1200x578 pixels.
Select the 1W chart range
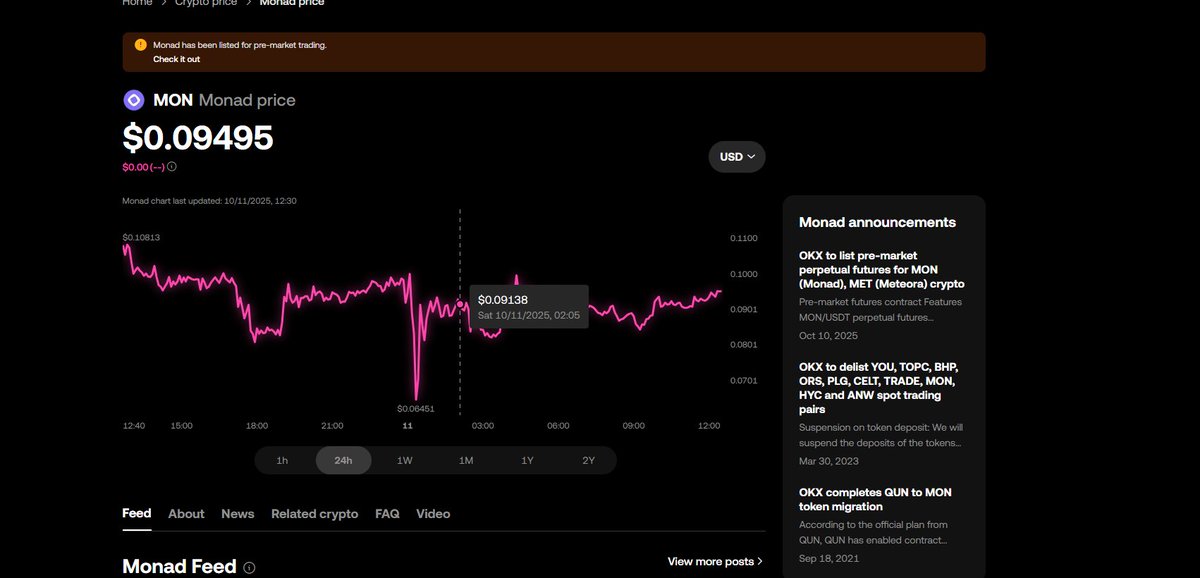point(405,460)
